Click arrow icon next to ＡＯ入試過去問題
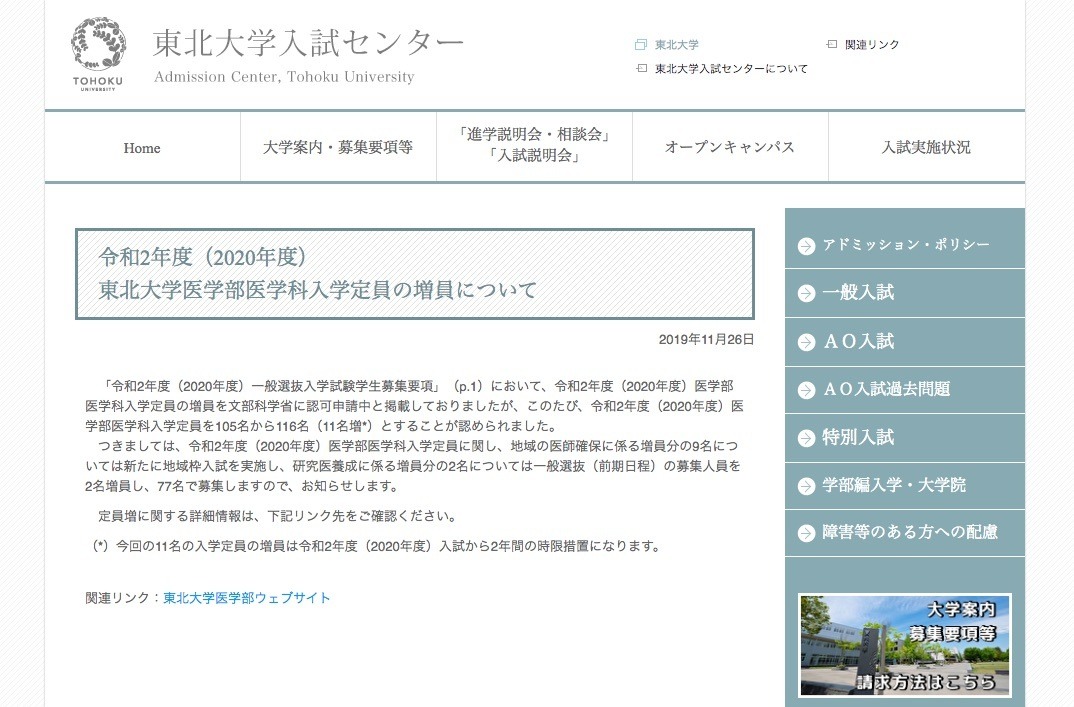This screenshot has height=707, width=1074. (x=807, y=390)
